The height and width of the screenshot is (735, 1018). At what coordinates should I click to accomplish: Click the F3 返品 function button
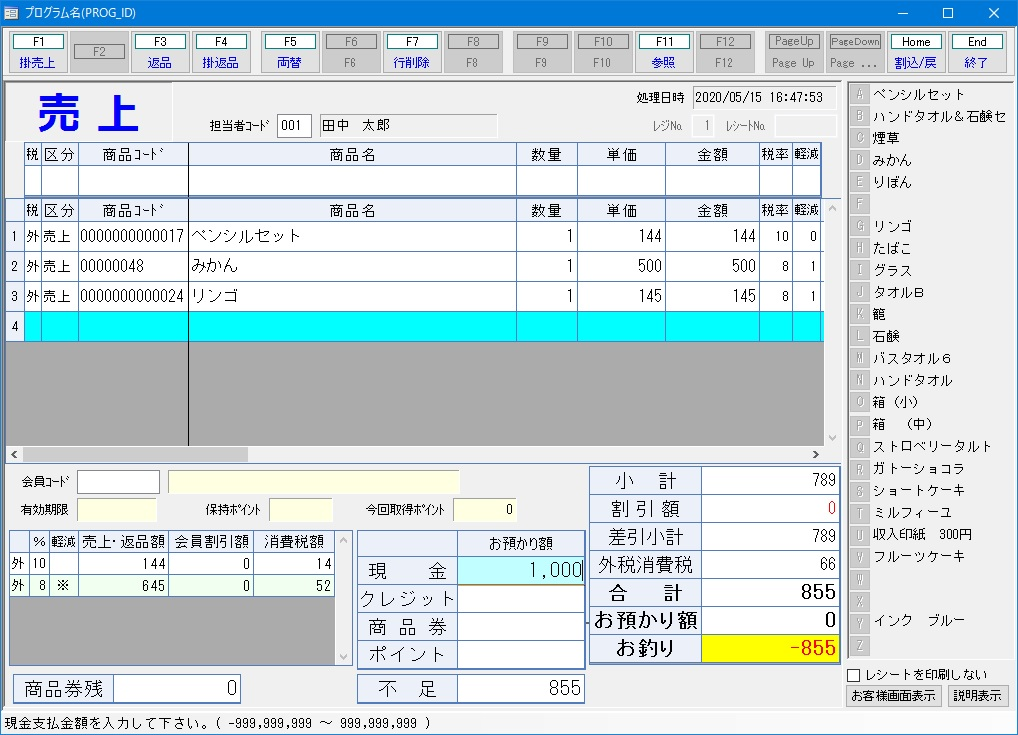(160, 52)
